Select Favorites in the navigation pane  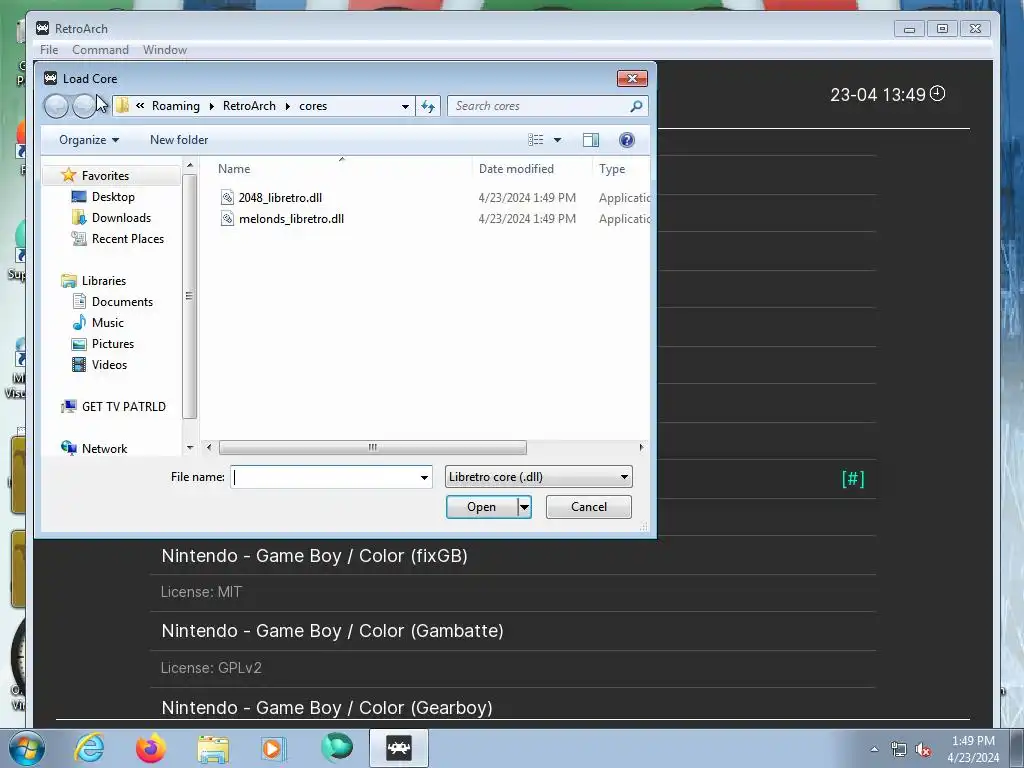105,176
